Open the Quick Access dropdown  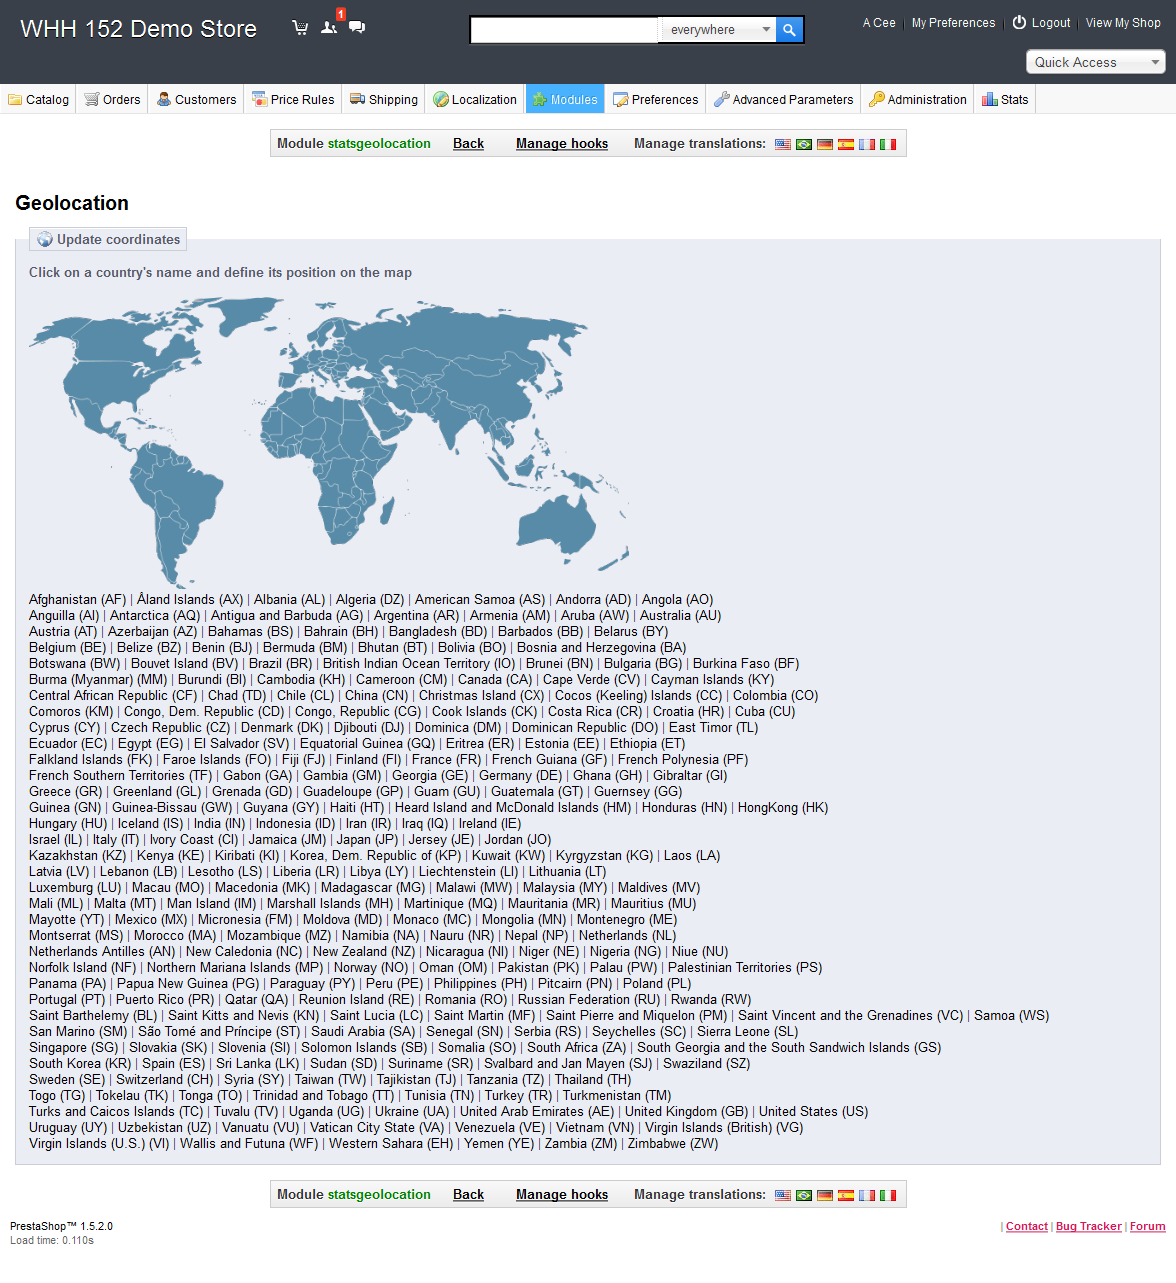coord(1096,62)
